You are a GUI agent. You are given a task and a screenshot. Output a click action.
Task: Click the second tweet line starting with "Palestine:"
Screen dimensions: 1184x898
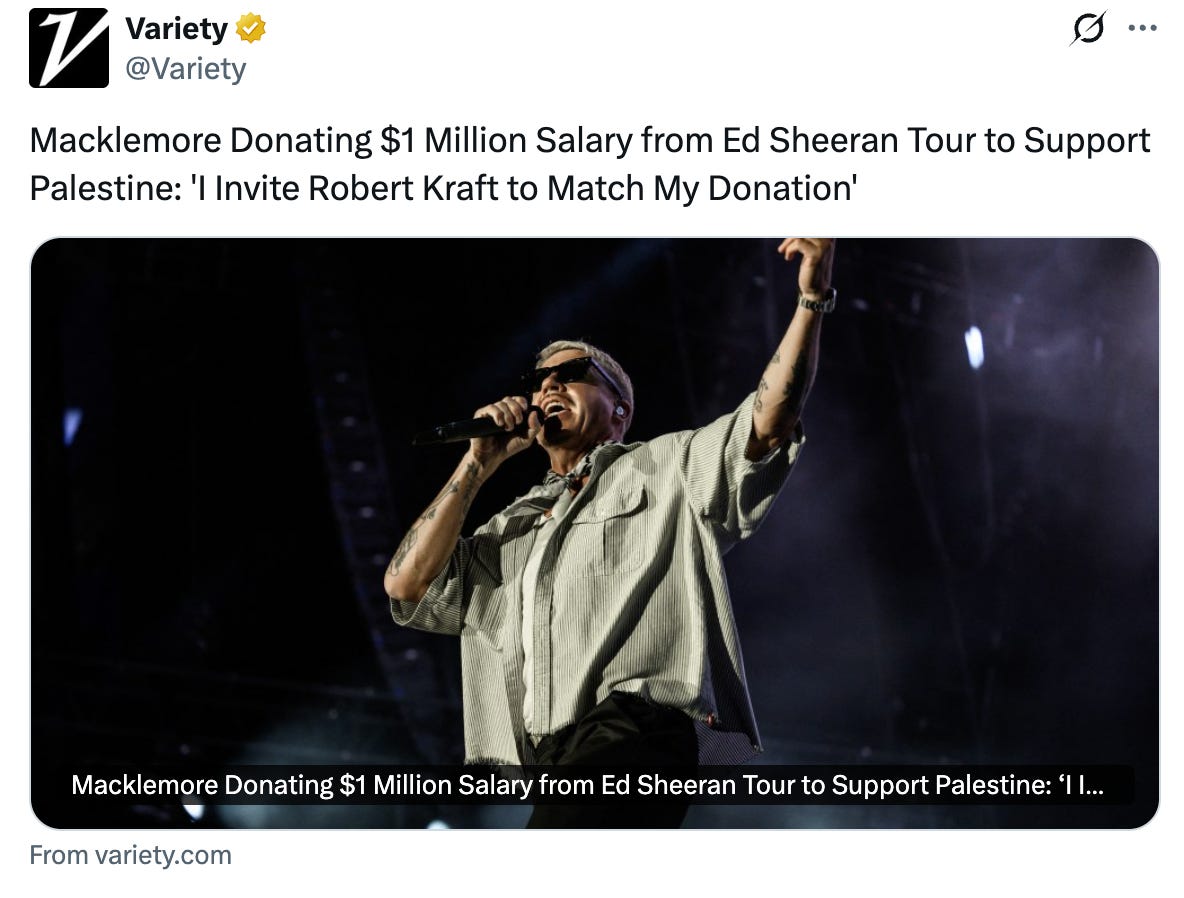tap(443, 189)
